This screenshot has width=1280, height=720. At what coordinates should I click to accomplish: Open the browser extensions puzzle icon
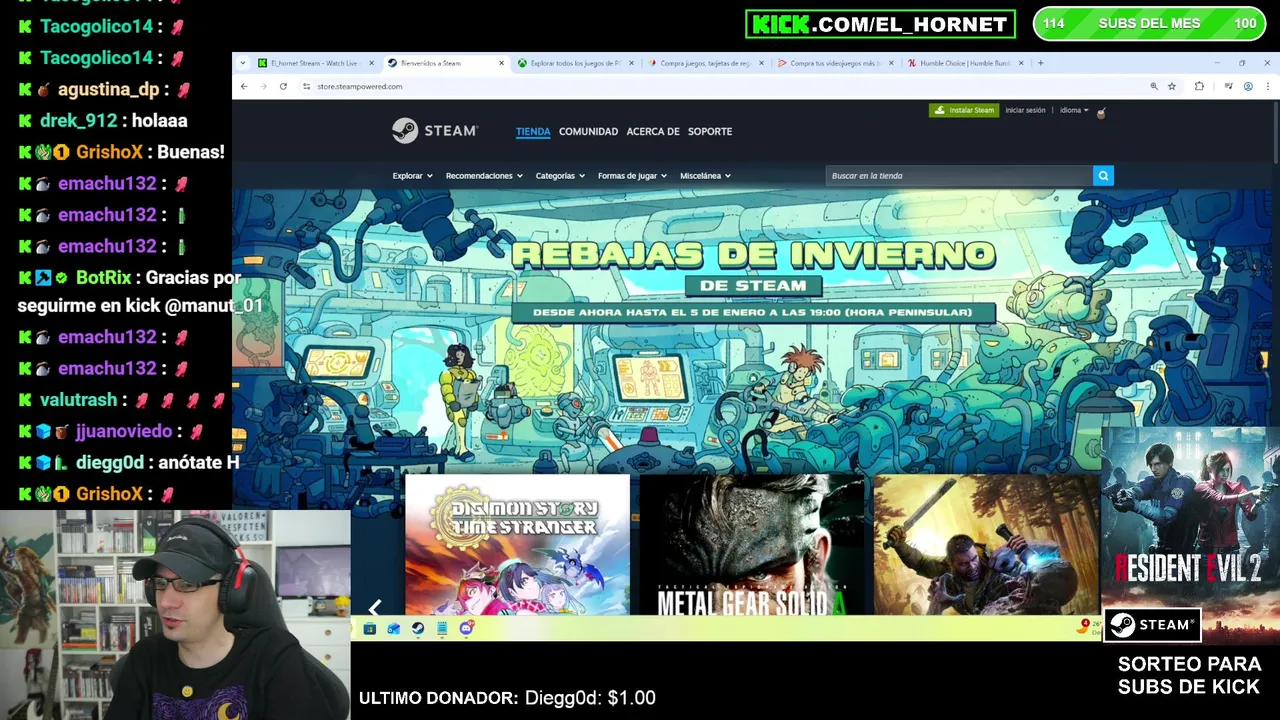pos(1199,87)
